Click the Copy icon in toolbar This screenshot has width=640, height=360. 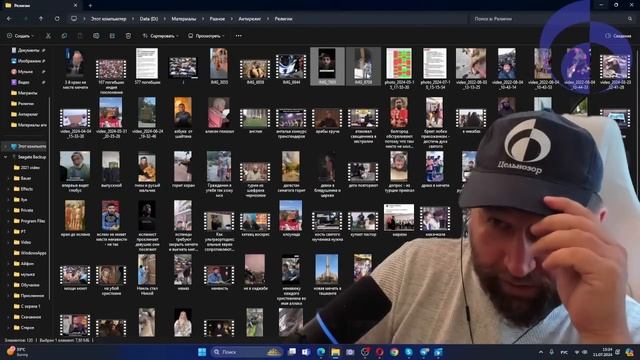(x=64, y=36)
